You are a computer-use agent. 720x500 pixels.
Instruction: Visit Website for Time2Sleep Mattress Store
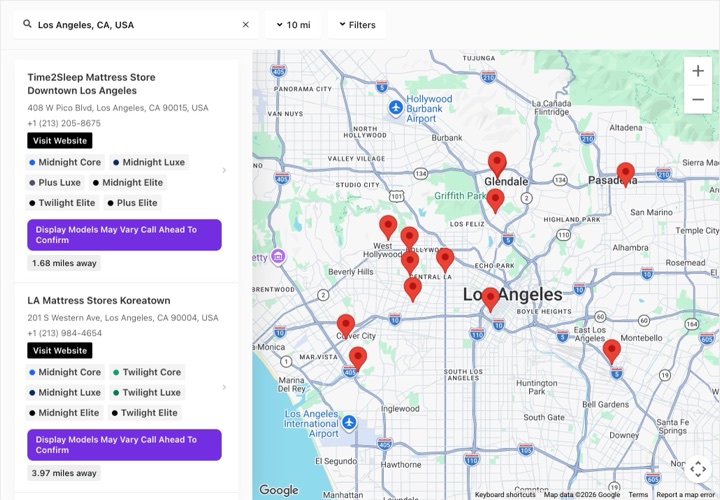click(60, 140)
